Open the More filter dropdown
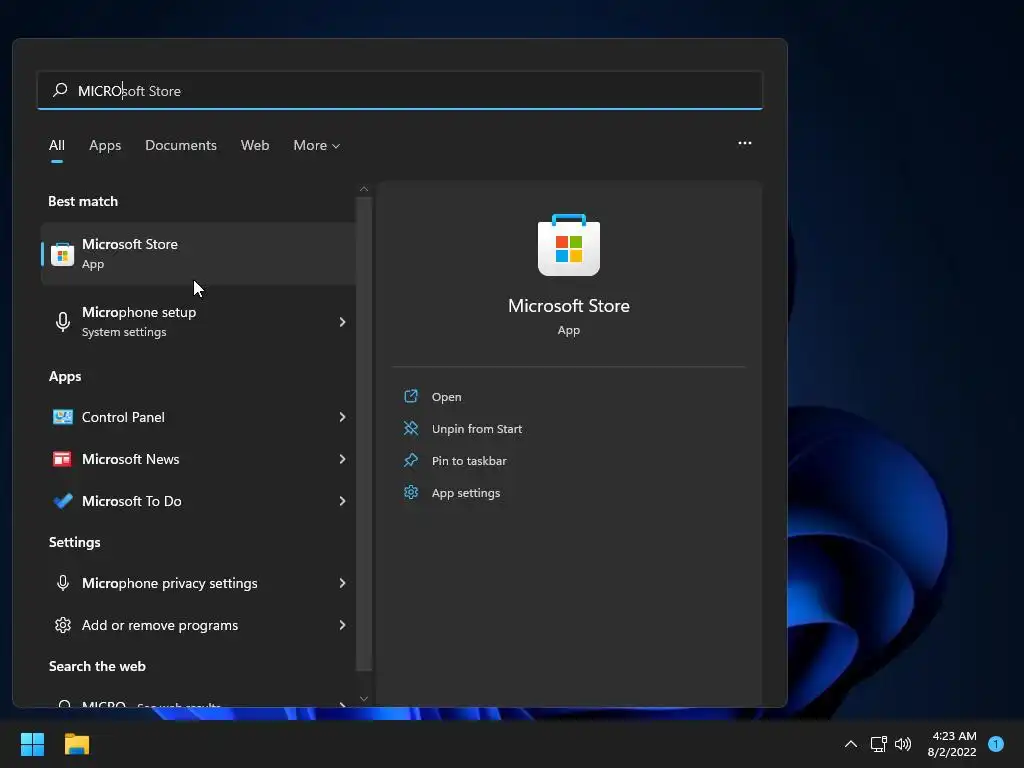This screenshot has width=1024, height=768. click(x=317, y=145)
